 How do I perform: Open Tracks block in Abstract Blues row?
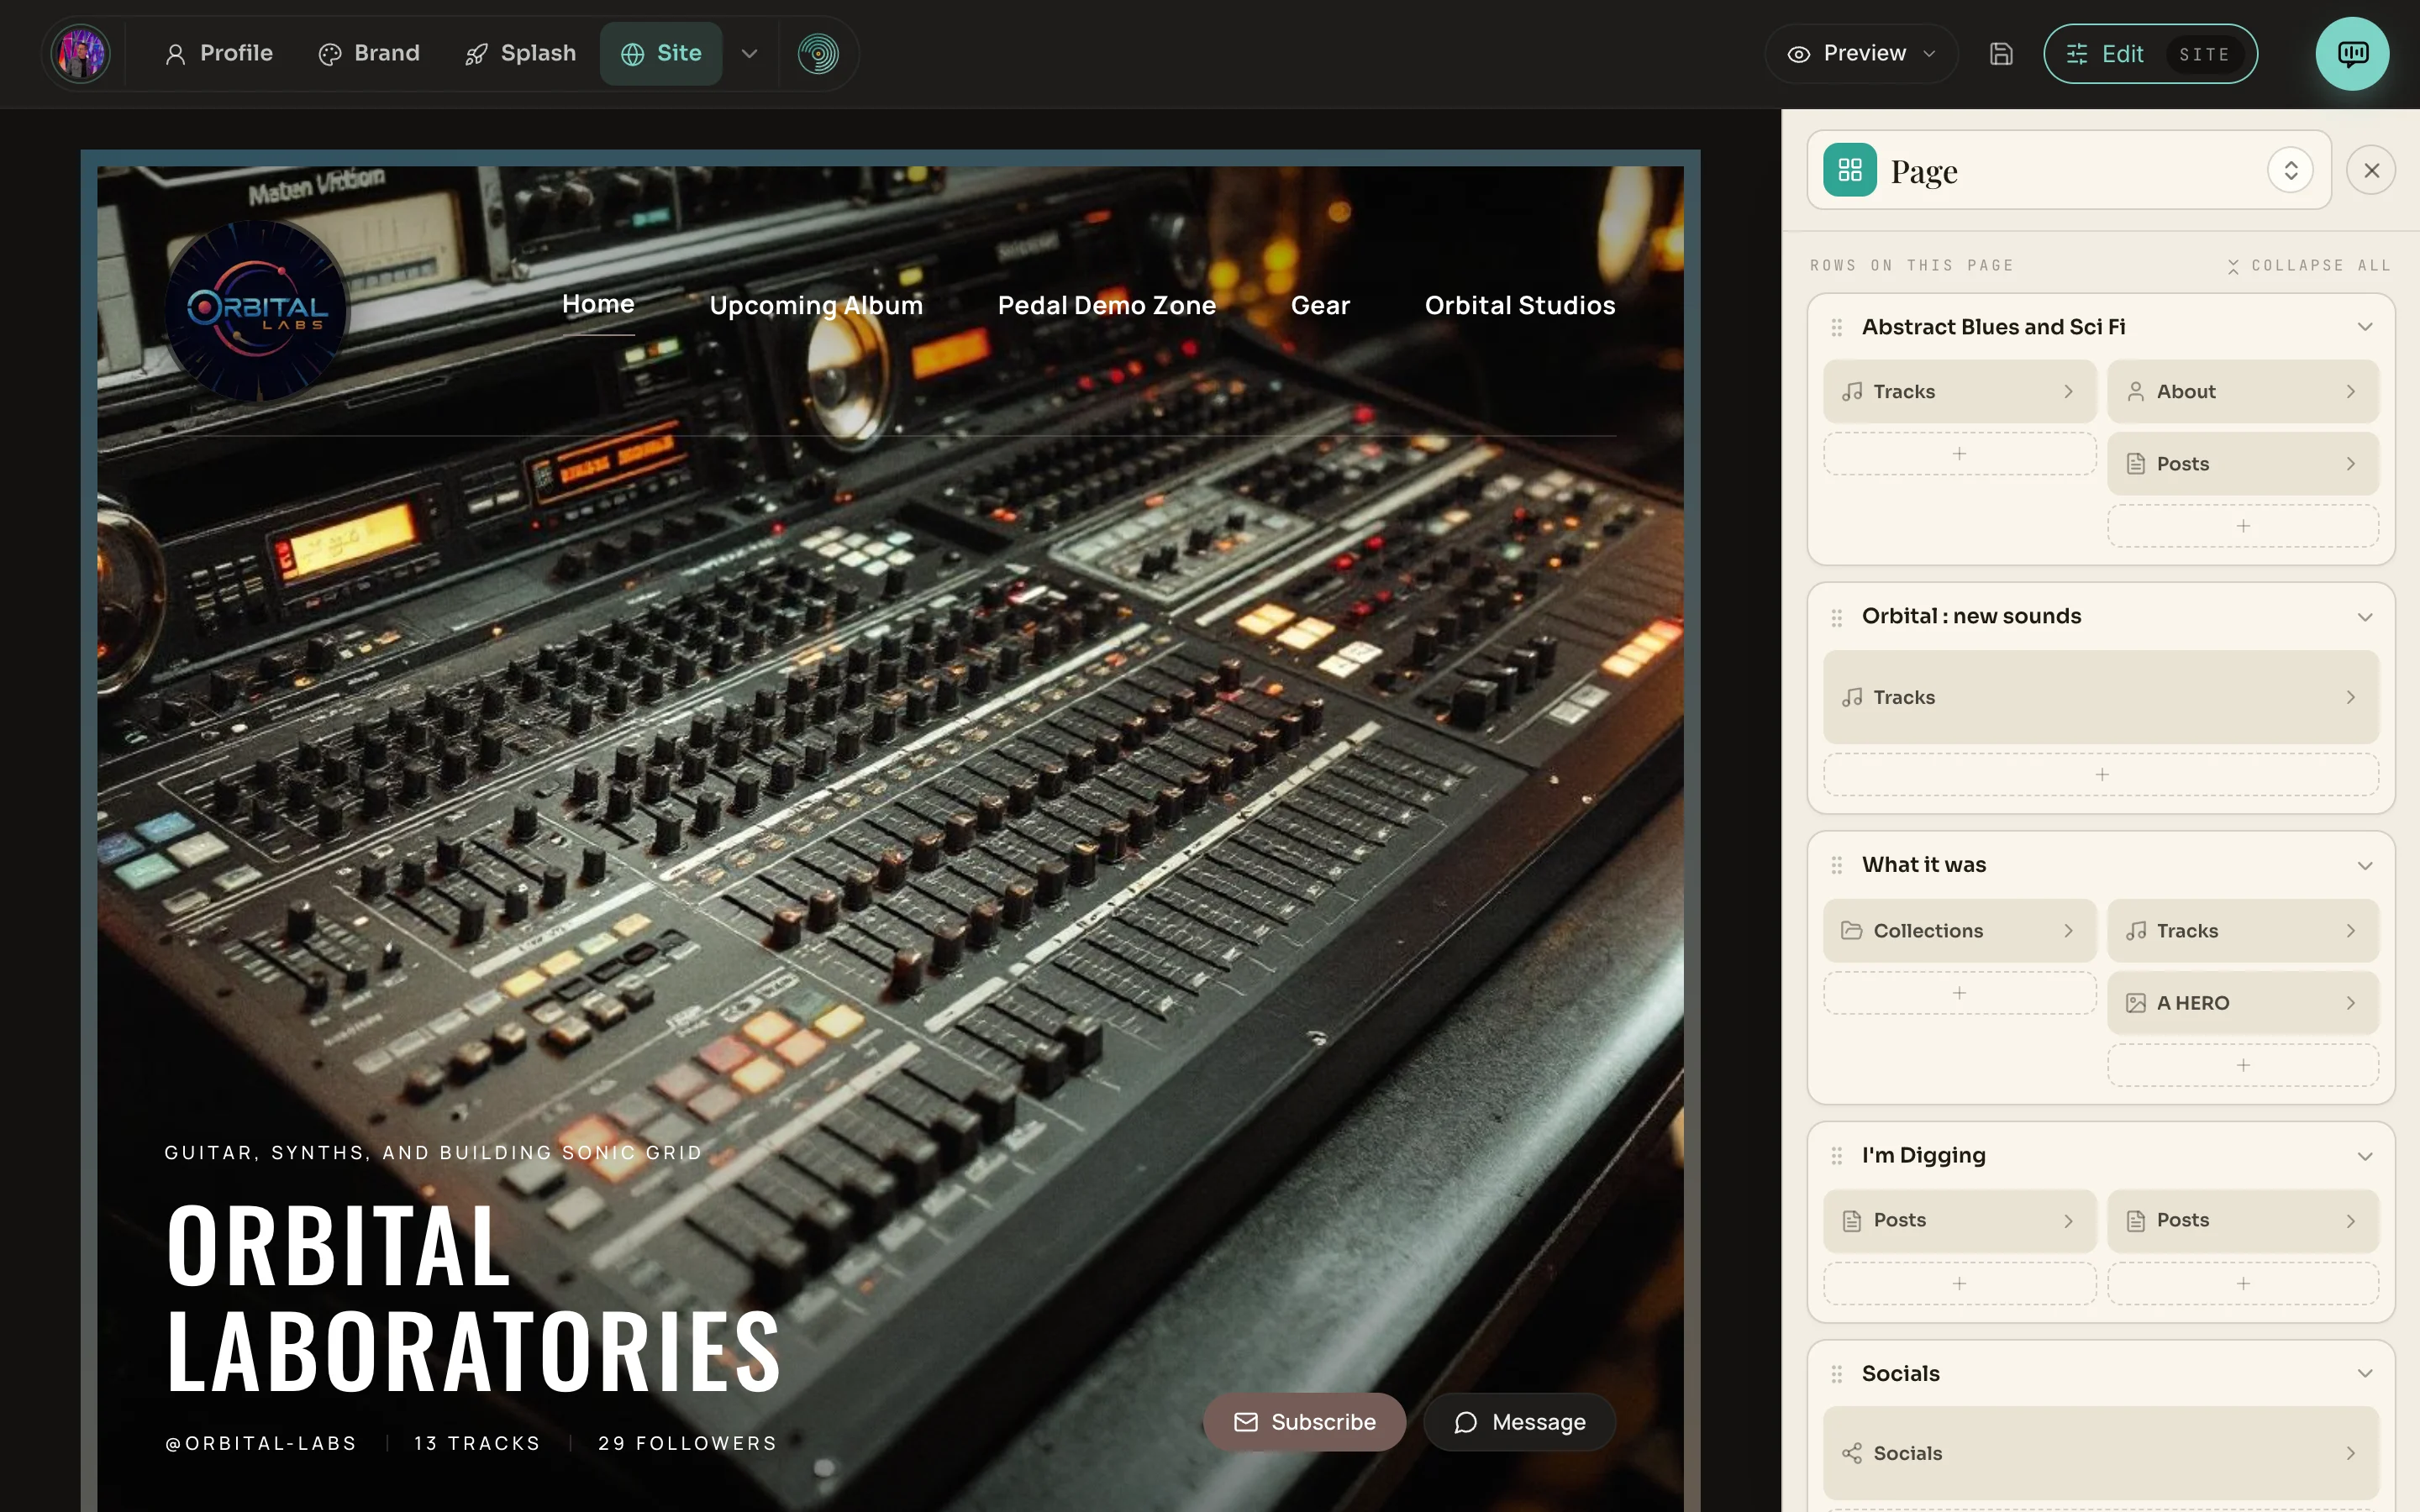pyautogui.click(x=1959, y=391)
